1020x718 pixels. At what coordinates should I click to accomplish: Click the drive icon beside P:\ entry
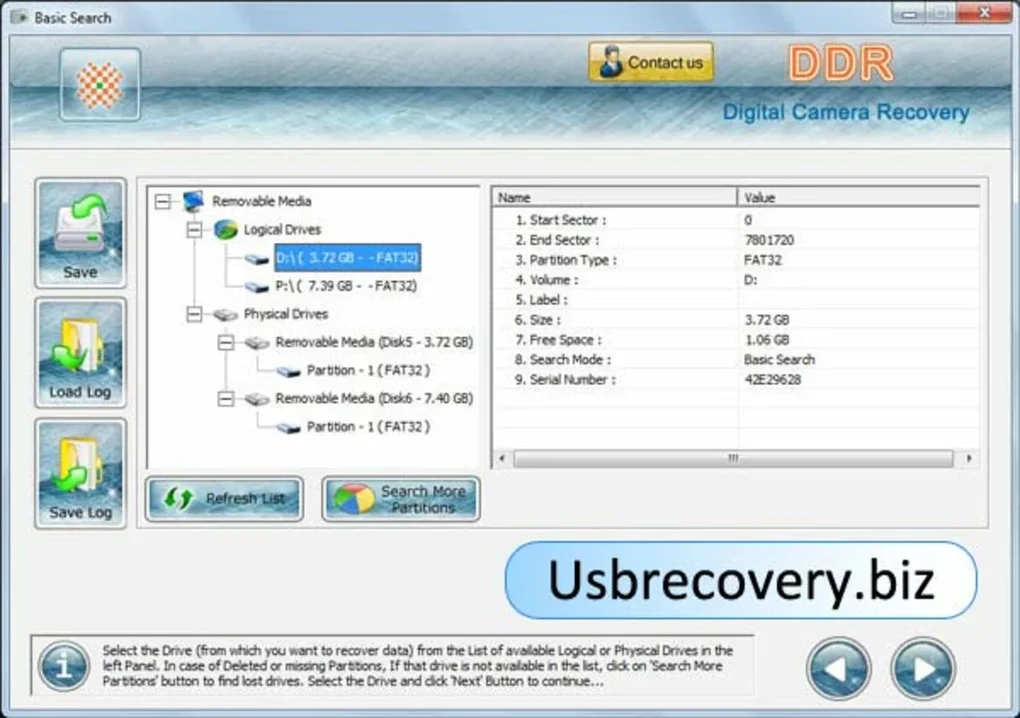tap(257, 287)
